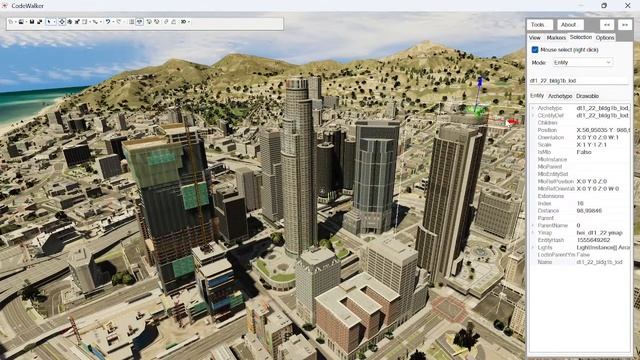Click the New file toolbar icon
The height and width of the screenshot is (360, 640).
point(11,22)
